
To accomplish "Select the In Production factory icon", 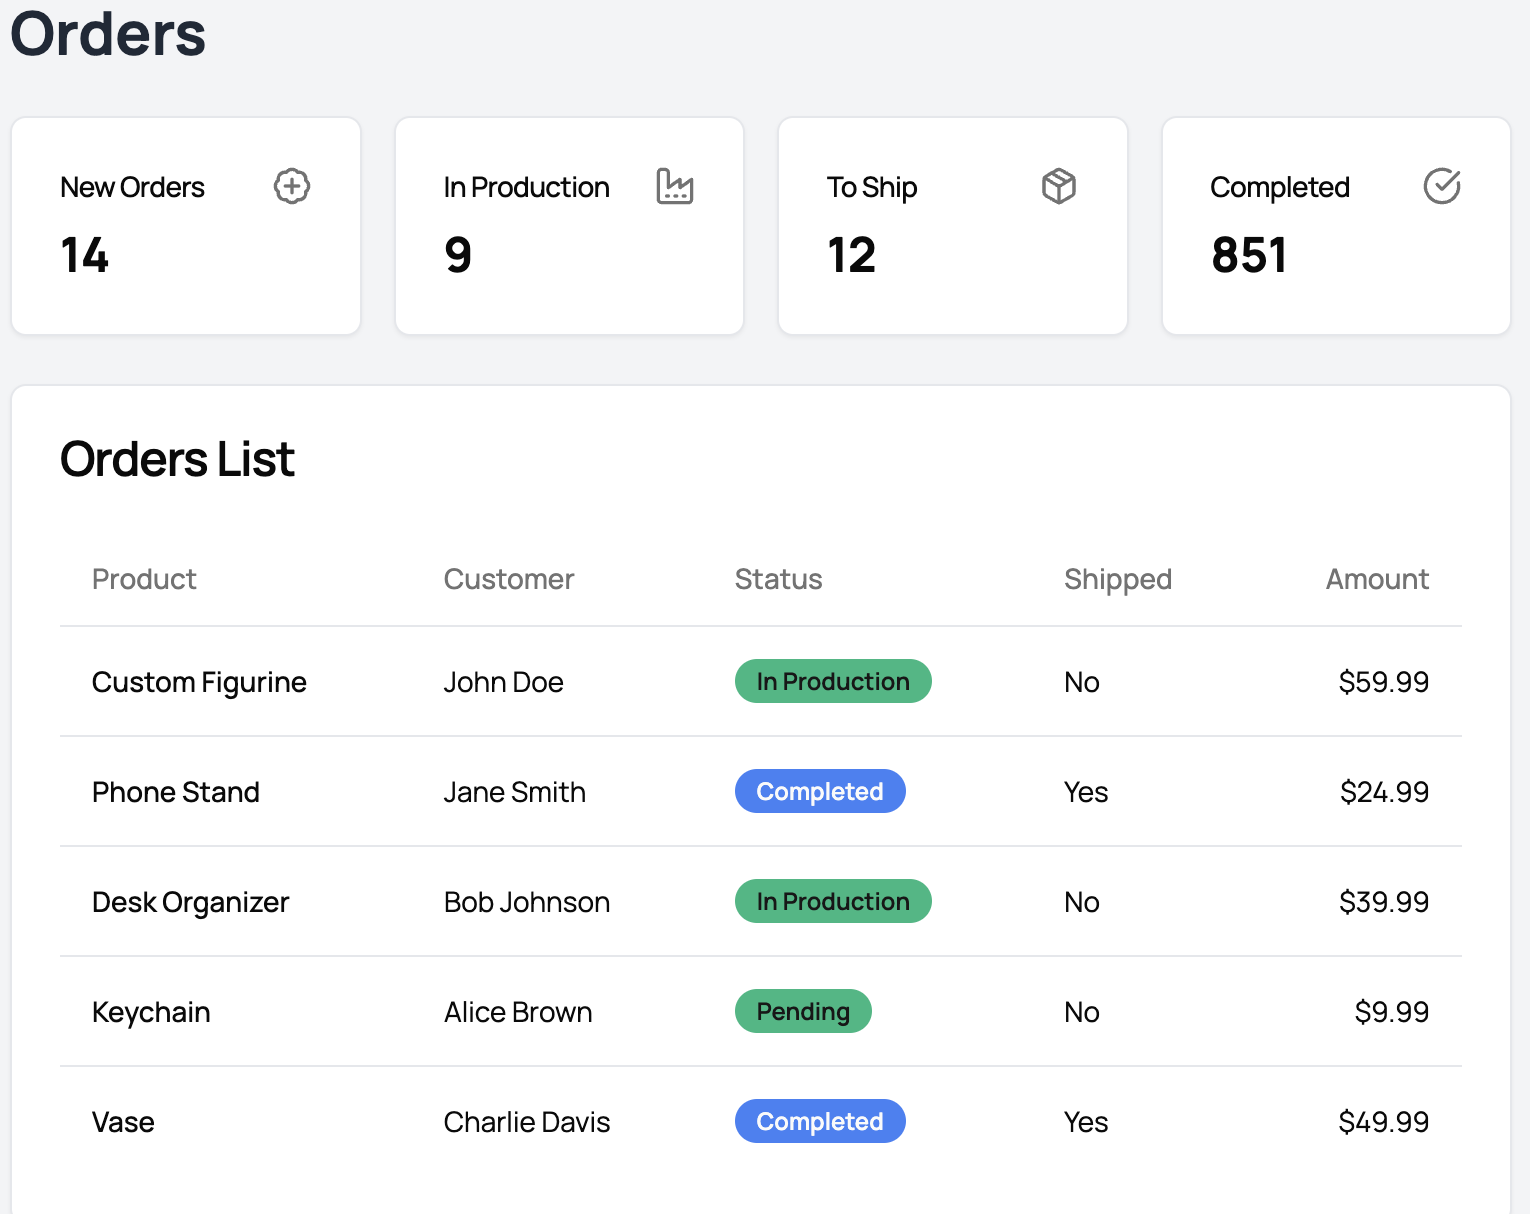I will pyautogui.click(x=675, y=186).
